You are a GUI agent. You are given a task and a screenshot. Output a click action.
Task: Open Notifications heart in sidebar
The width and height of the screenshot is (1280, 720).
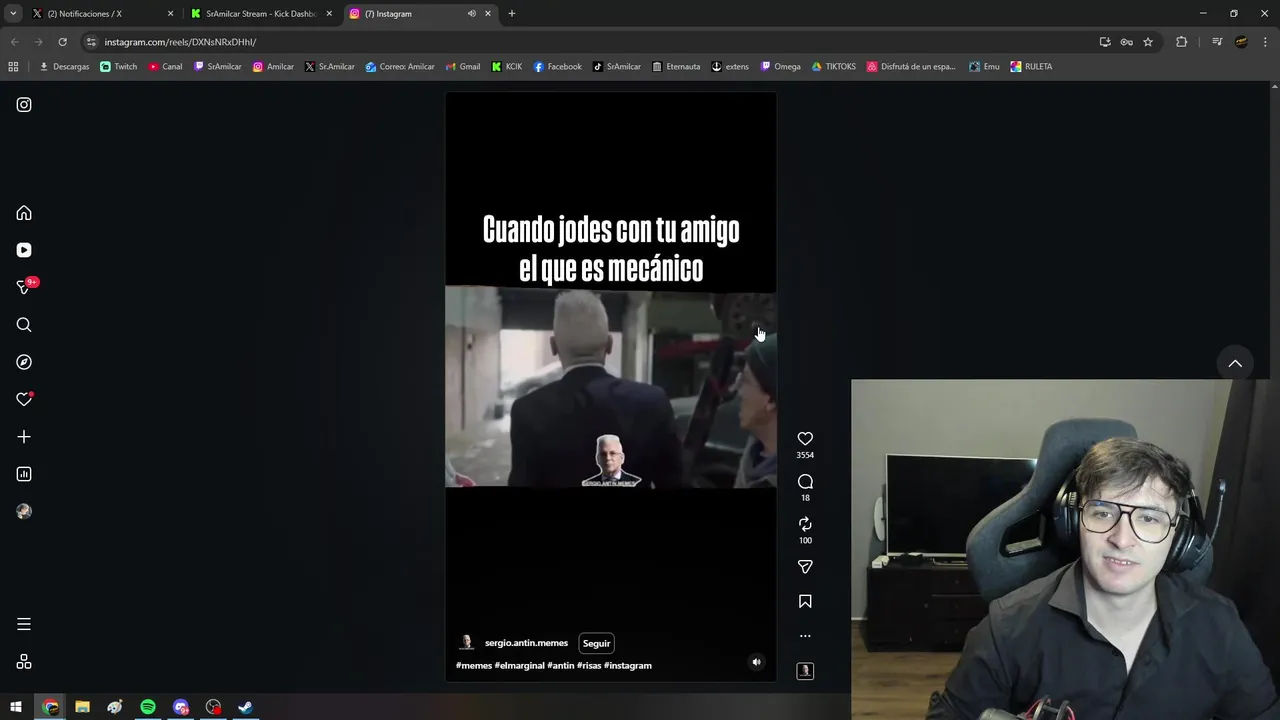coord(24,399)
